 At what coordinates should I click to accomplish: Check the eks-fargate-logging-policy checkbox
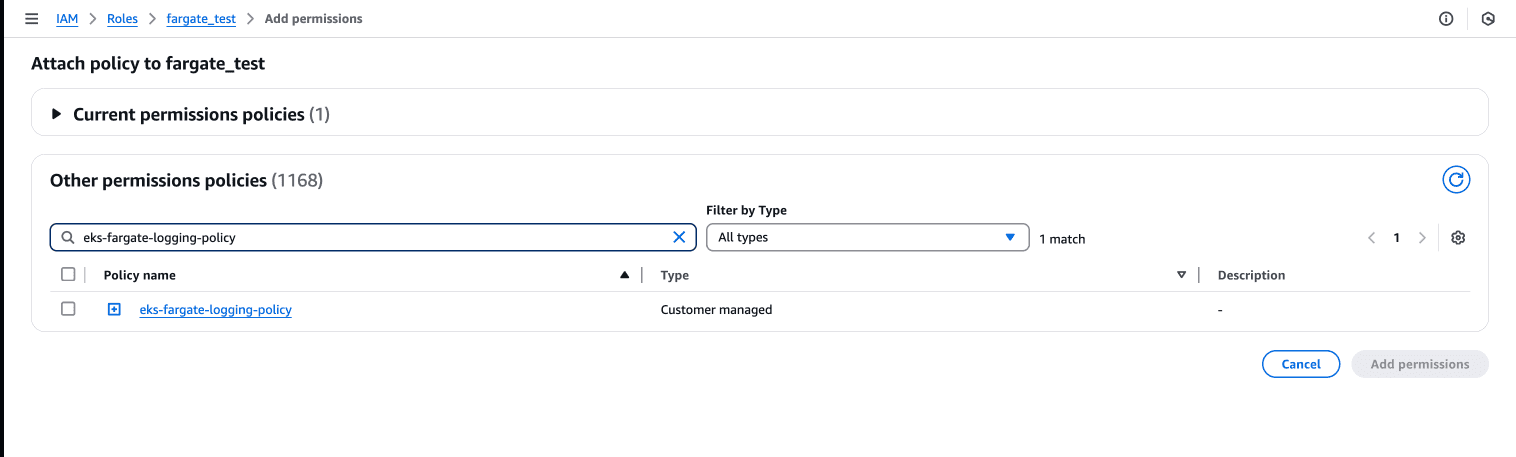coord(68,310)
